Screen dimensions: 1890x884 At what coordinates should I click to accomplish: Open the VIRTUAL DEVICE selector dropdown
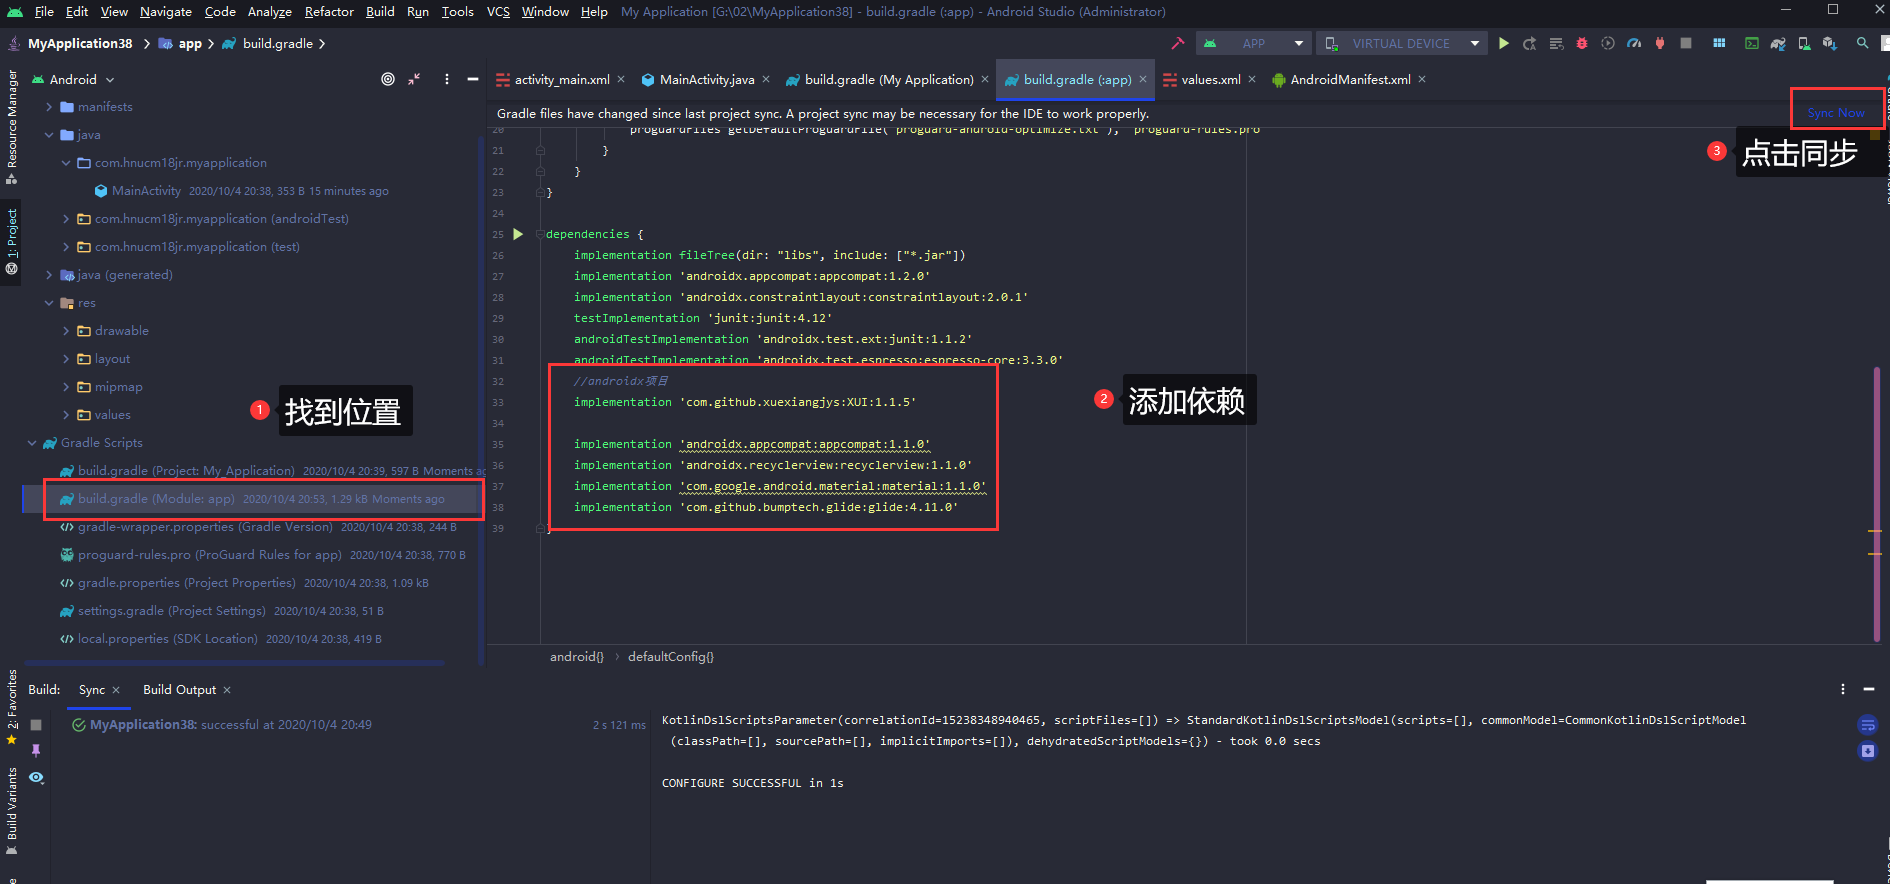point(1400,43)
